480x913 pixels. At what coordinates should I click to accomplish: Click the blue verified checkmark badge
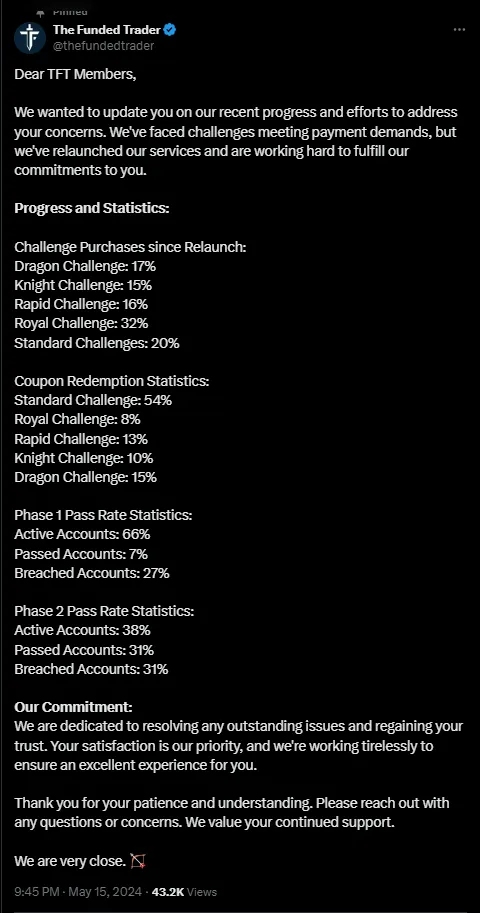pos(171,29)
